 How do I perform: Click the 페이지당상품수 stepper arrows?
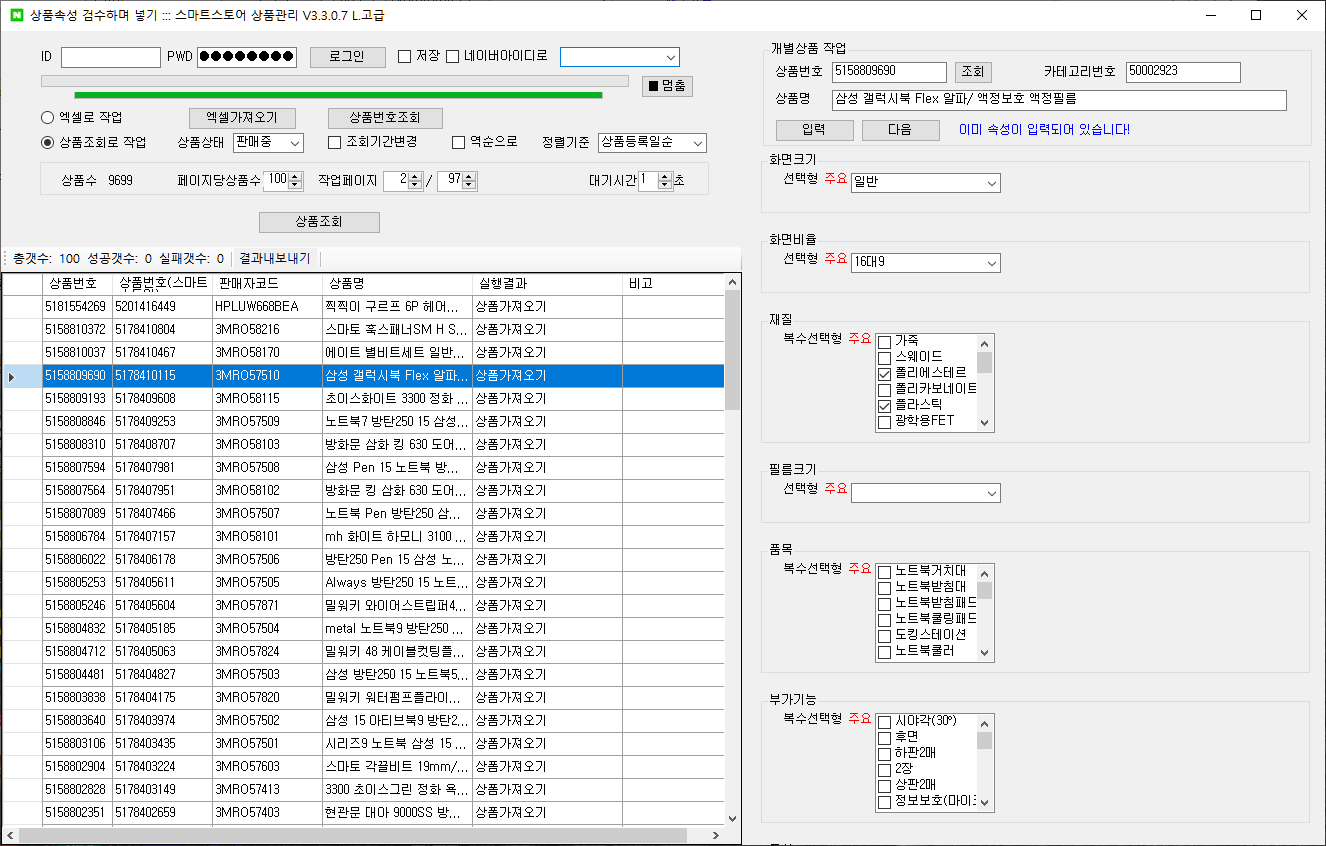[296, 181]
